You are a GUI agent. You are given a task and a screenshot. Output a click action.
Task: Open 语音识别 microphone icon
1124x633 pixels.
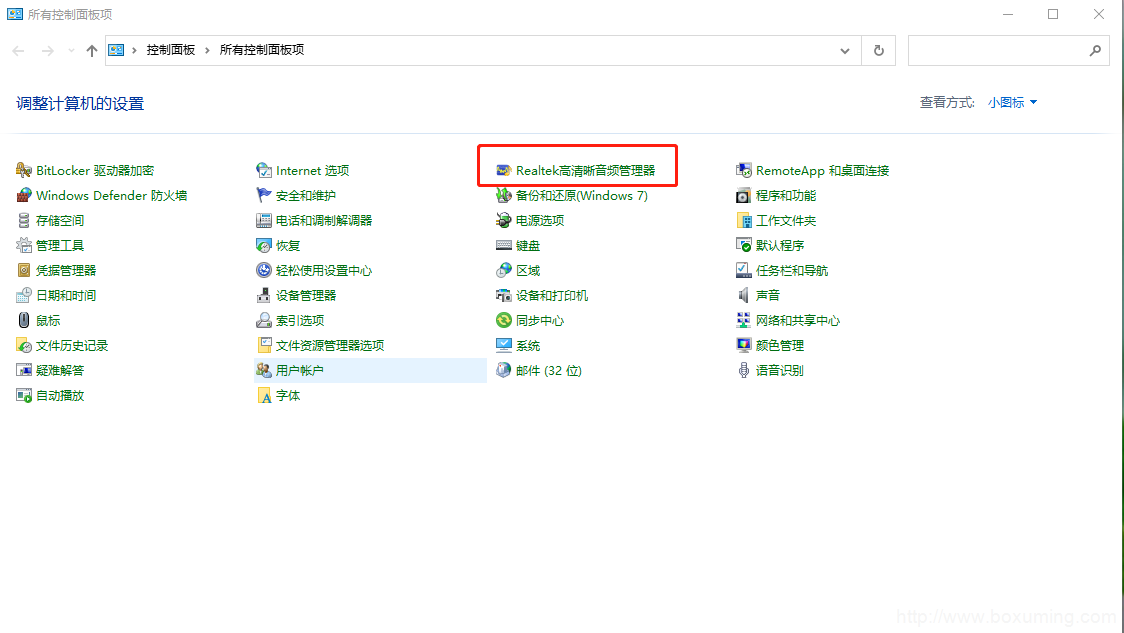tap(744, 371)
